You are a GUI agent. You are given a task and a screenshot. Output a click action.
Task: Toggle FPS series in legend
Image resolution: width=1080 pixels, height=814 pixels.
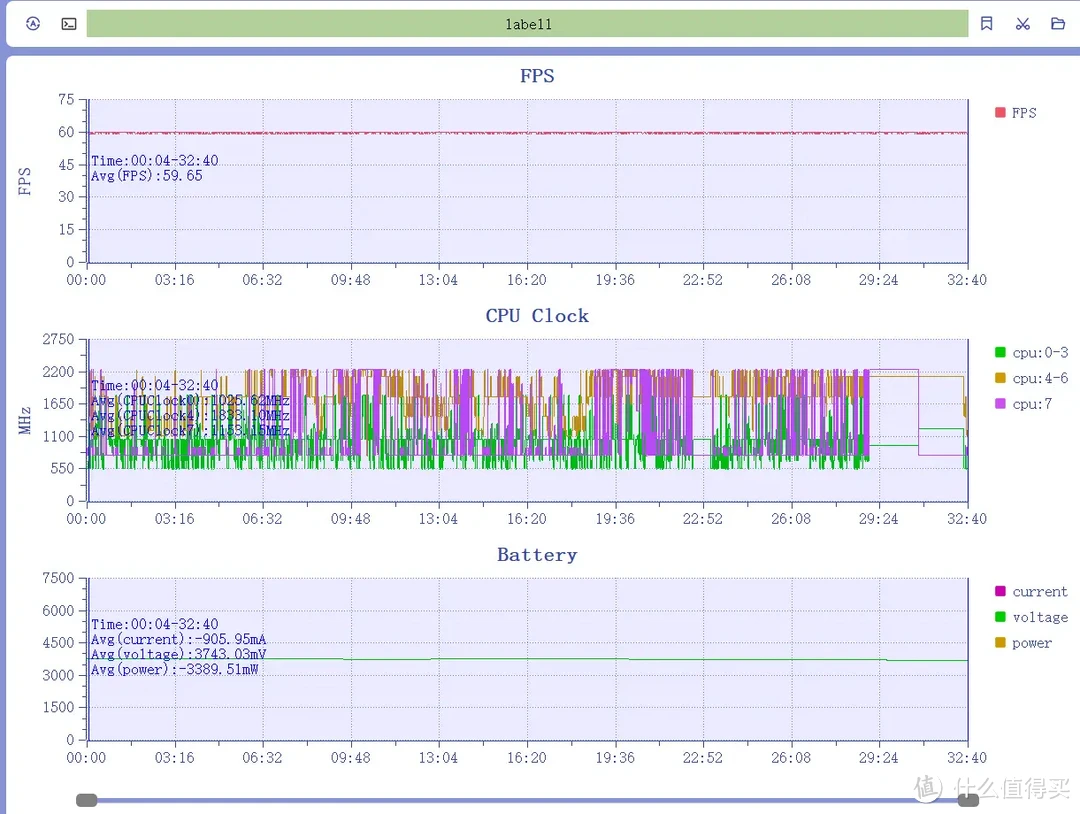(x=1016, y=112)
